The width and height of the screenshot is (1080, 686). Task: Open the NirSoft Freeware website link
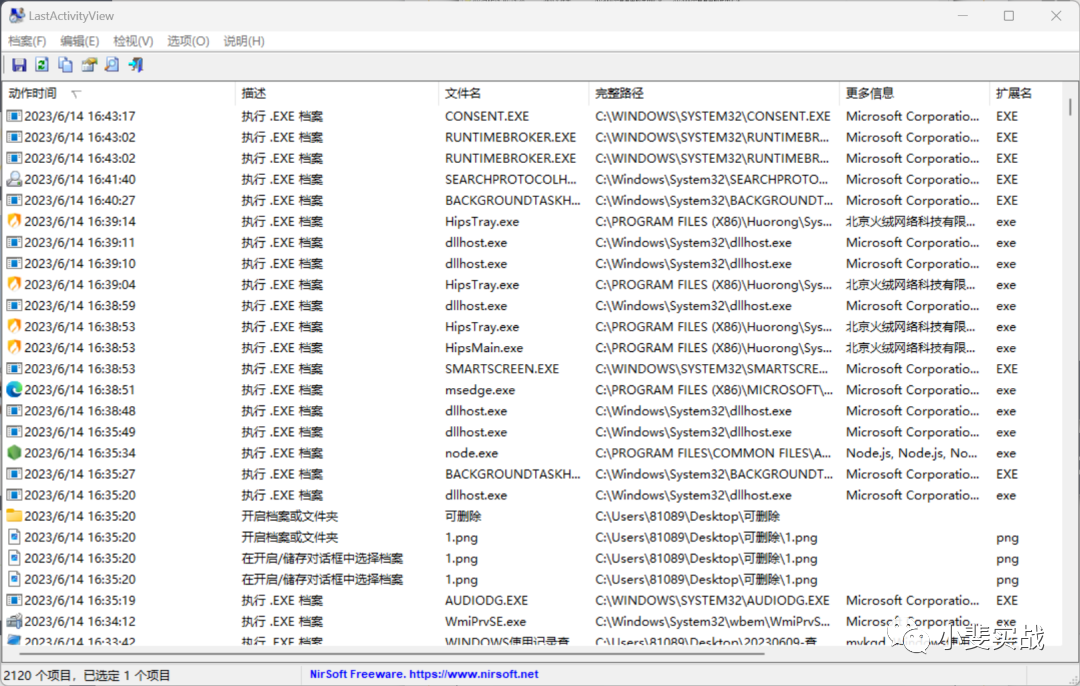(424, 674)
